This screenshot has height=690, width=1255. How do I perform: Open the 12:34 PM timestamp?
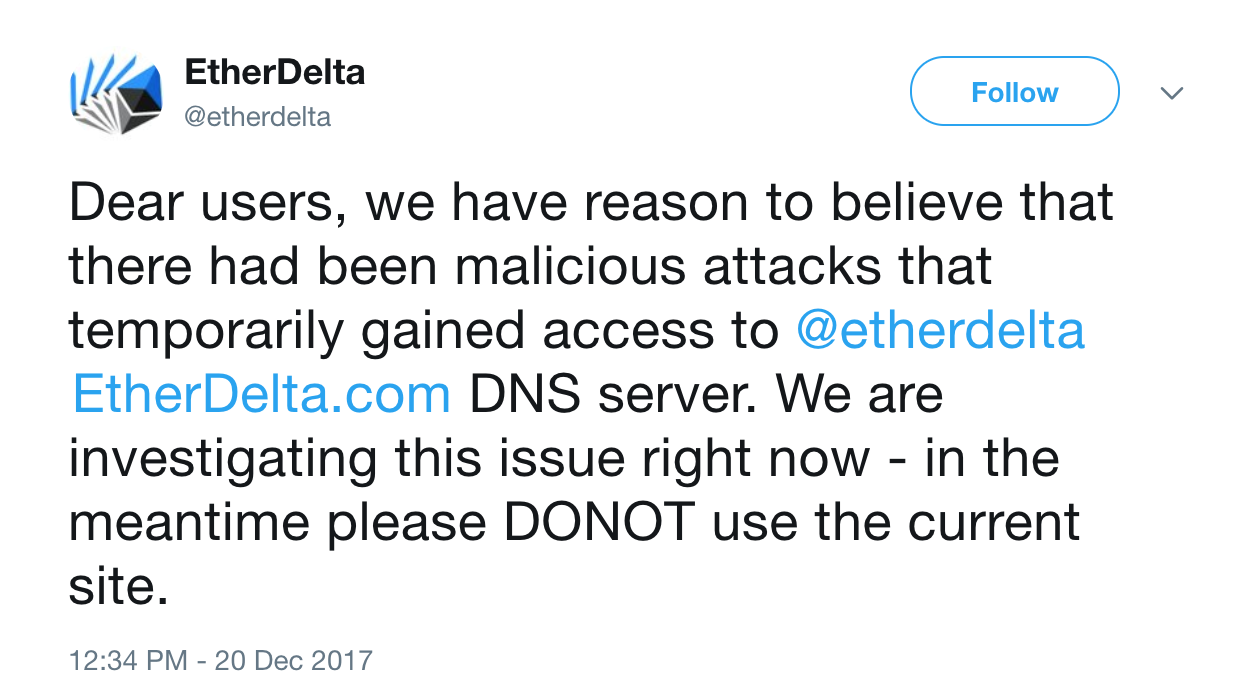tap(127, 661)
